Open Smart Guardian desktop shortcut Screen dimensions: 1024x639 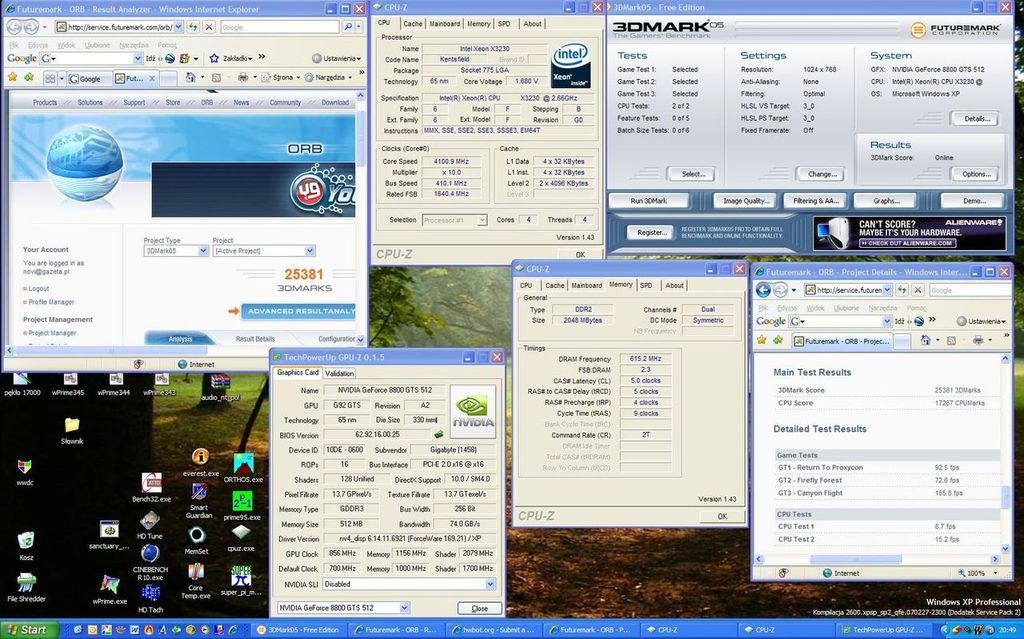(199, 500)
